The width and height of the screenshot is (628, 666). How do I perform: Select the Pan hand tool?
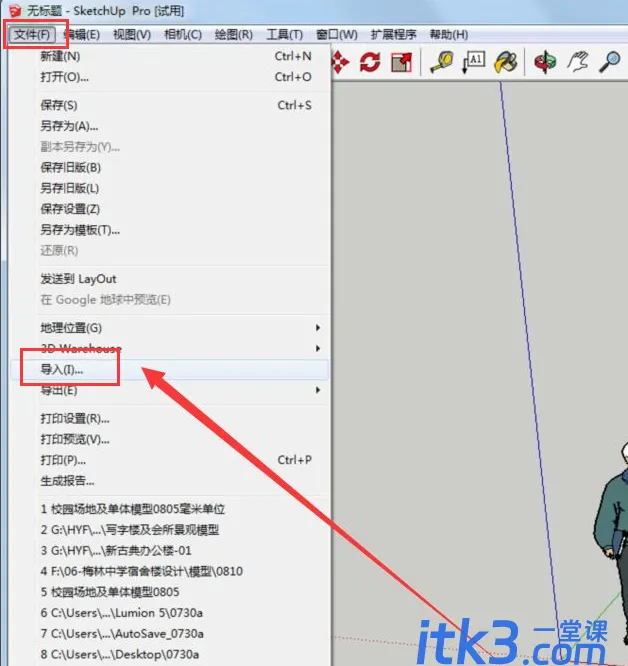coord(578,63)
